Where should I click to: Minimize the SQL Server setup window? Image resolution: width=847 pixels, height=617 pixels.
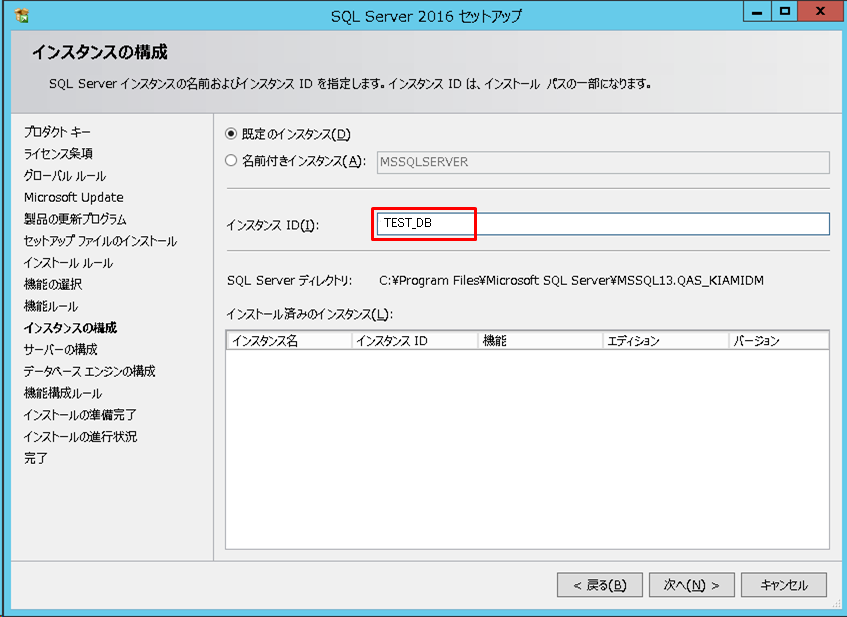point(757,11)
